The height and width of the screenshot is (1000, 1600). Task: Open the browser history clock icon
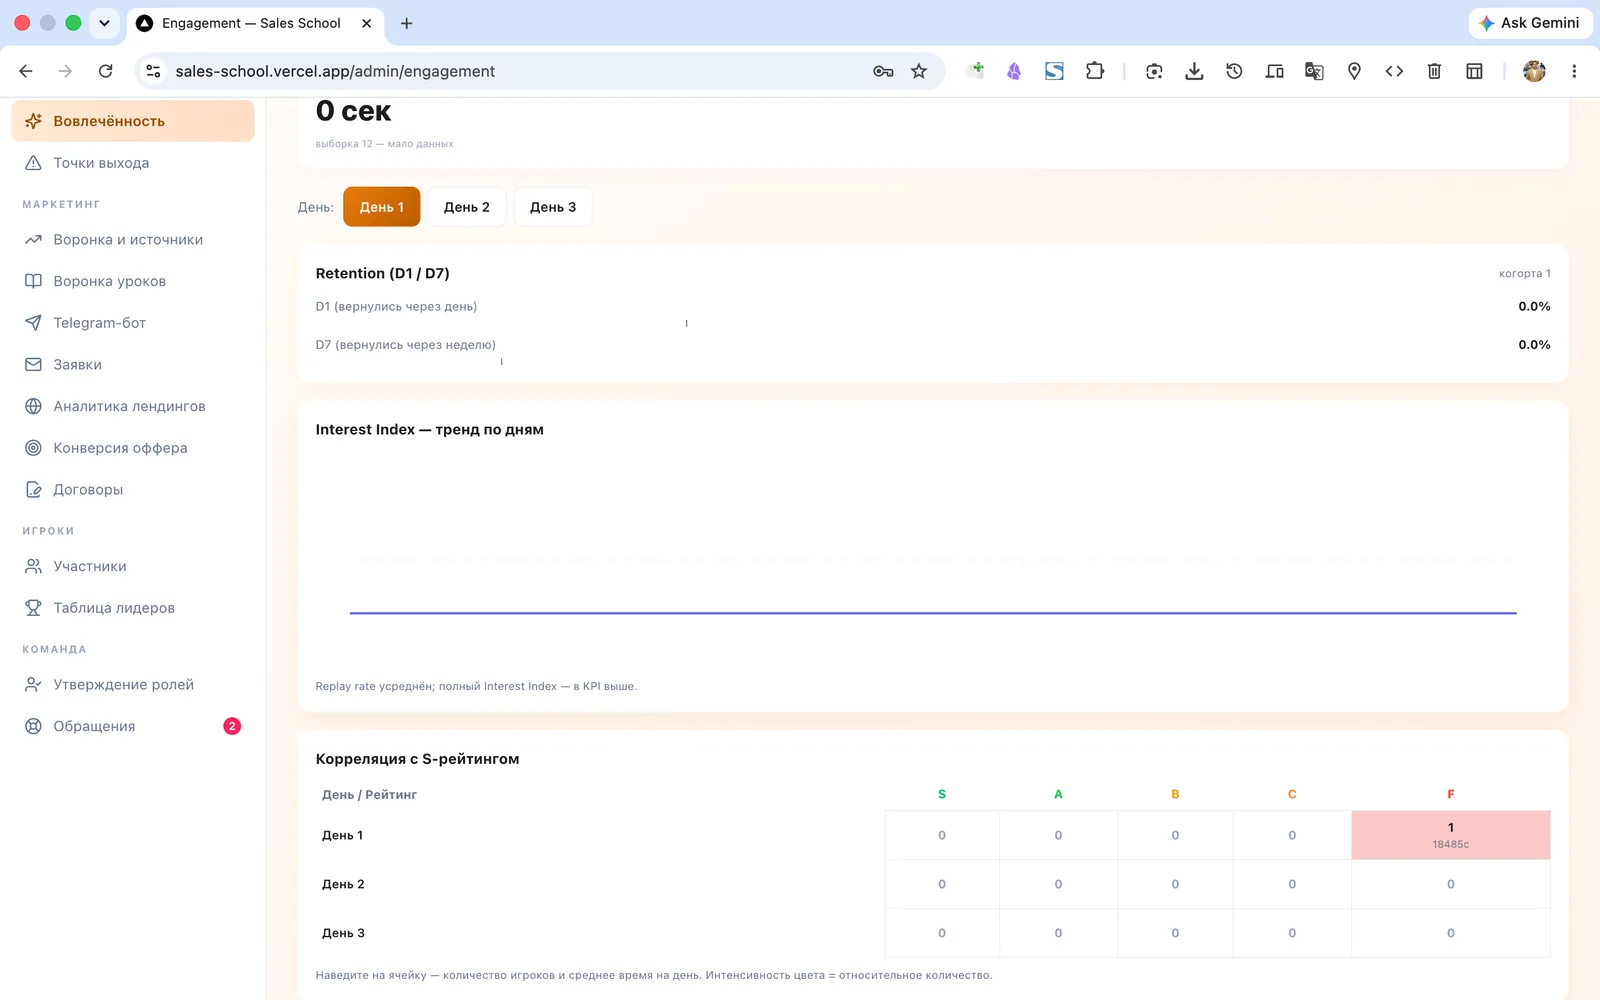coord(1234,71)
